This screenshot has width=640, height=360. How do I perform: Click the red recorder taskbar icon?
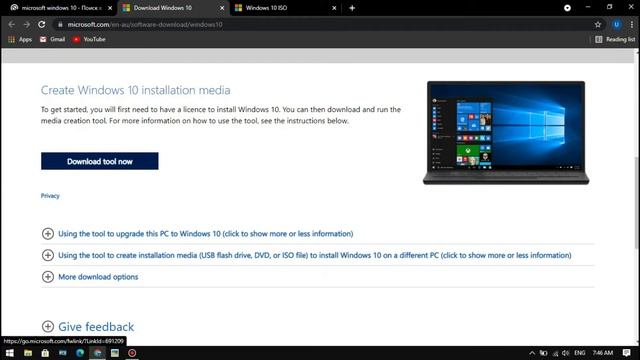pyautogui.click(x=132, y=353)
